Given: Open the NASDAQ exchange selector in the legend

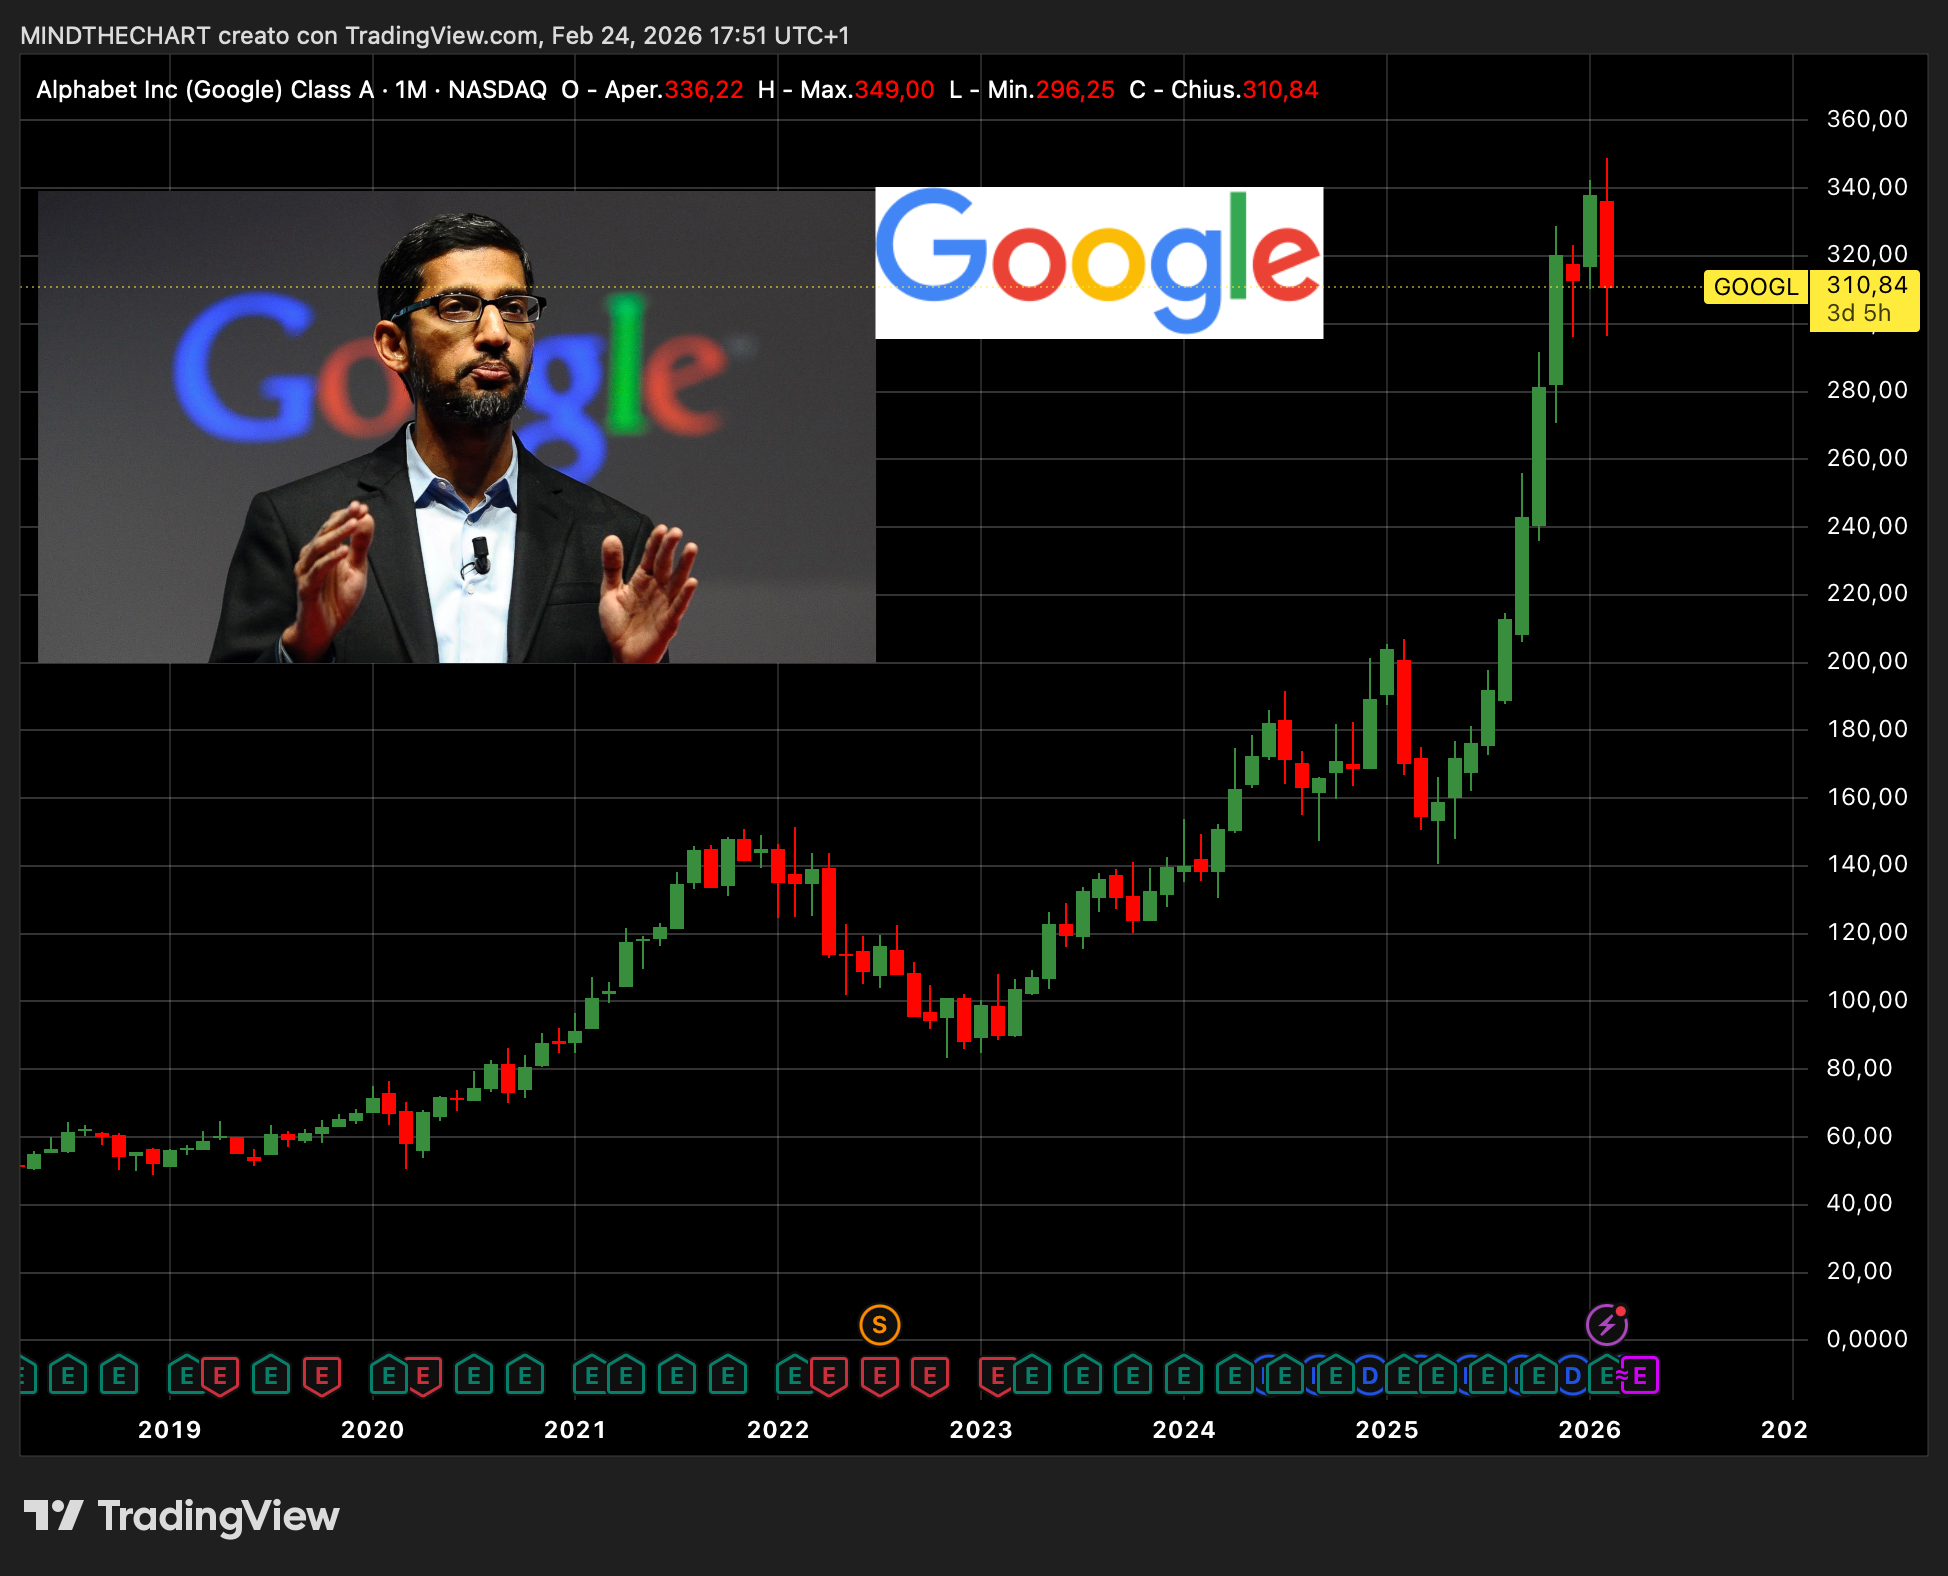Looking at the screenshot, I should coord(496,90).
